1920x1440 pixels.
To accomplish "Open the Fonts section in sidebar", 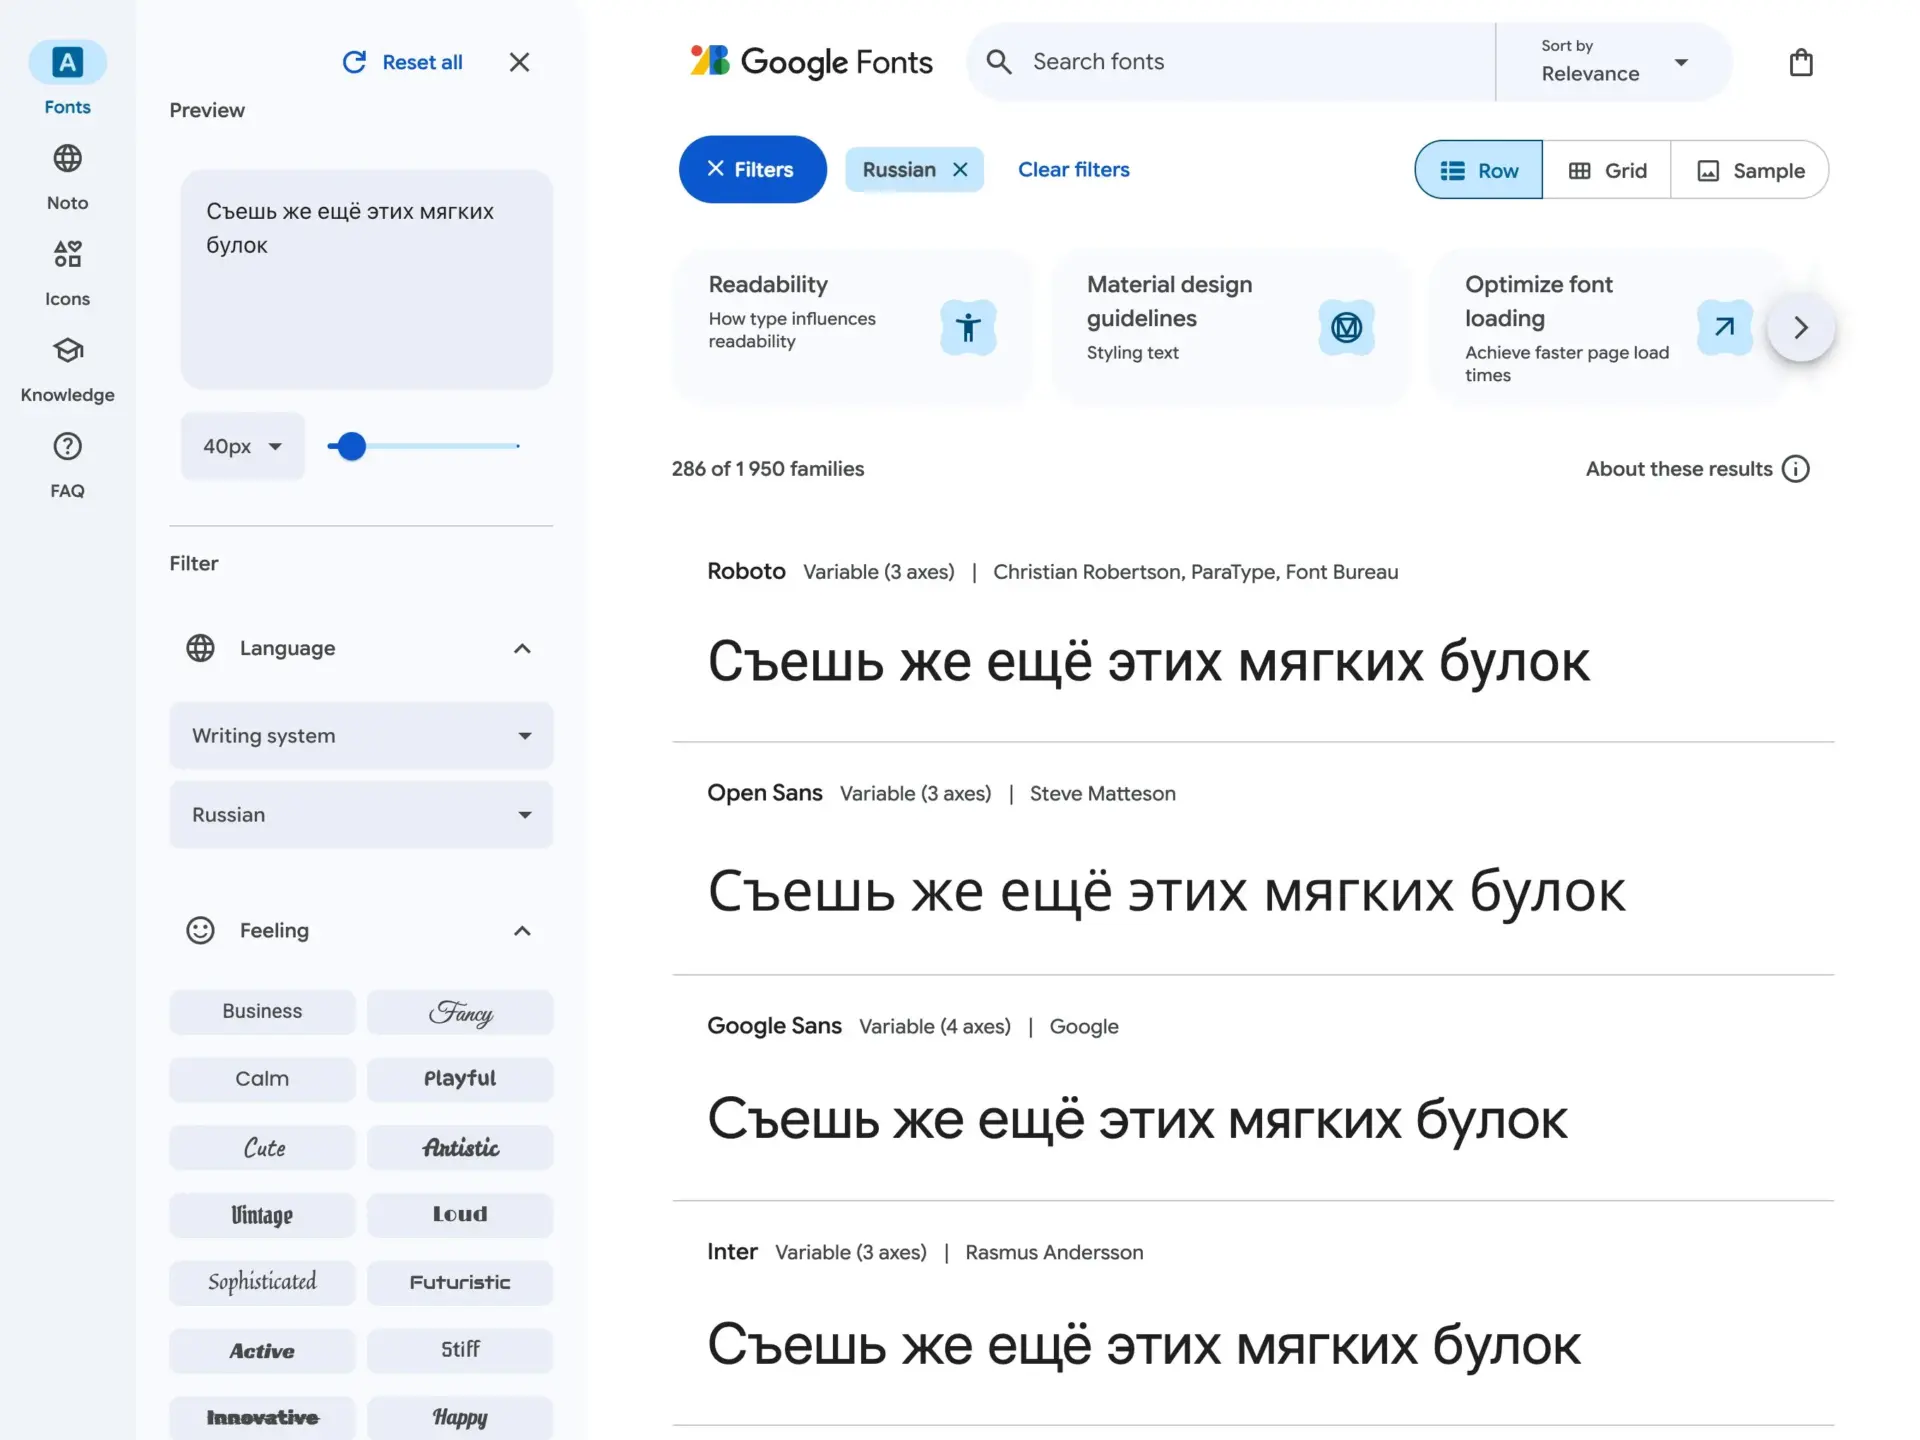I will pyautogui.click(x=67, y=79).
